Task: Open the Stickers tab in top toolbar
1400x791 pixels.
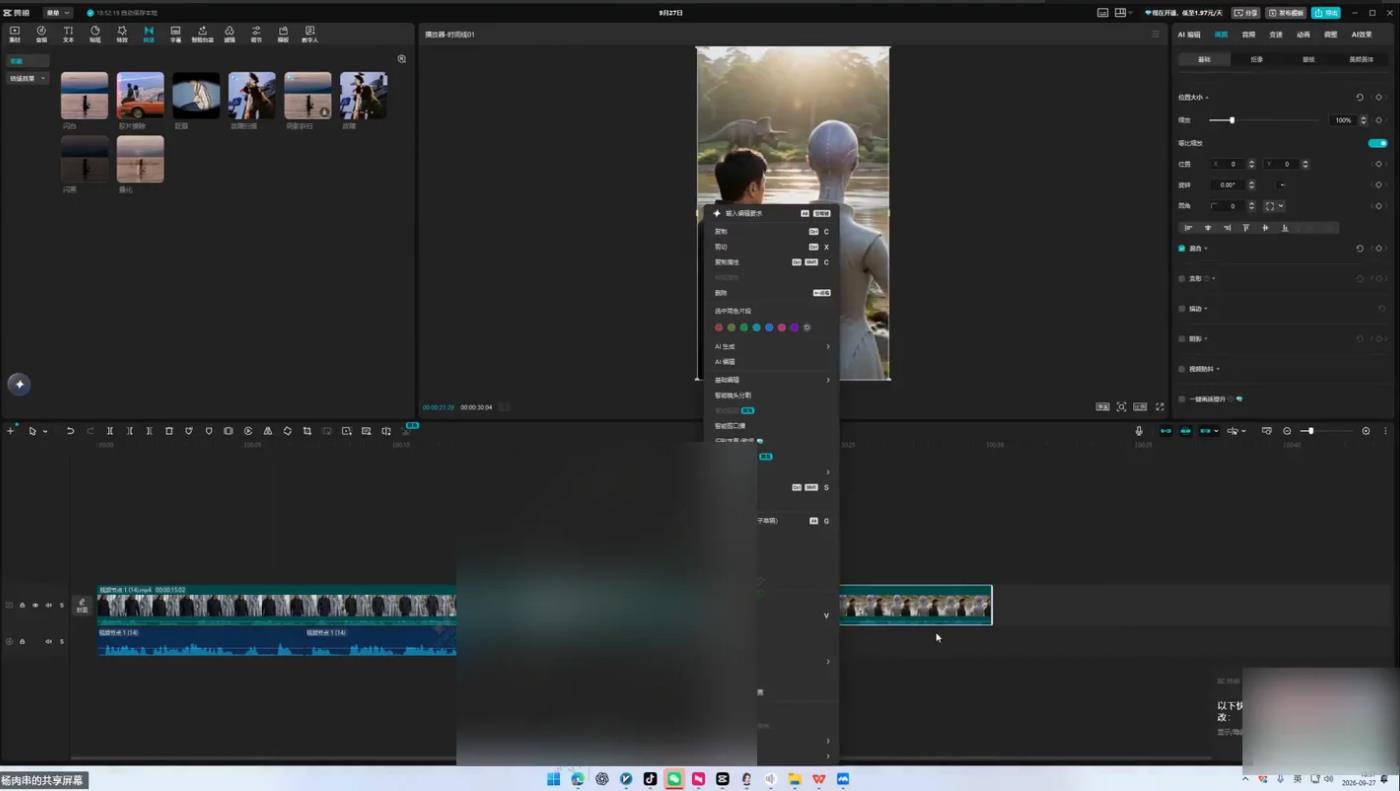Action: pos(95,34)
